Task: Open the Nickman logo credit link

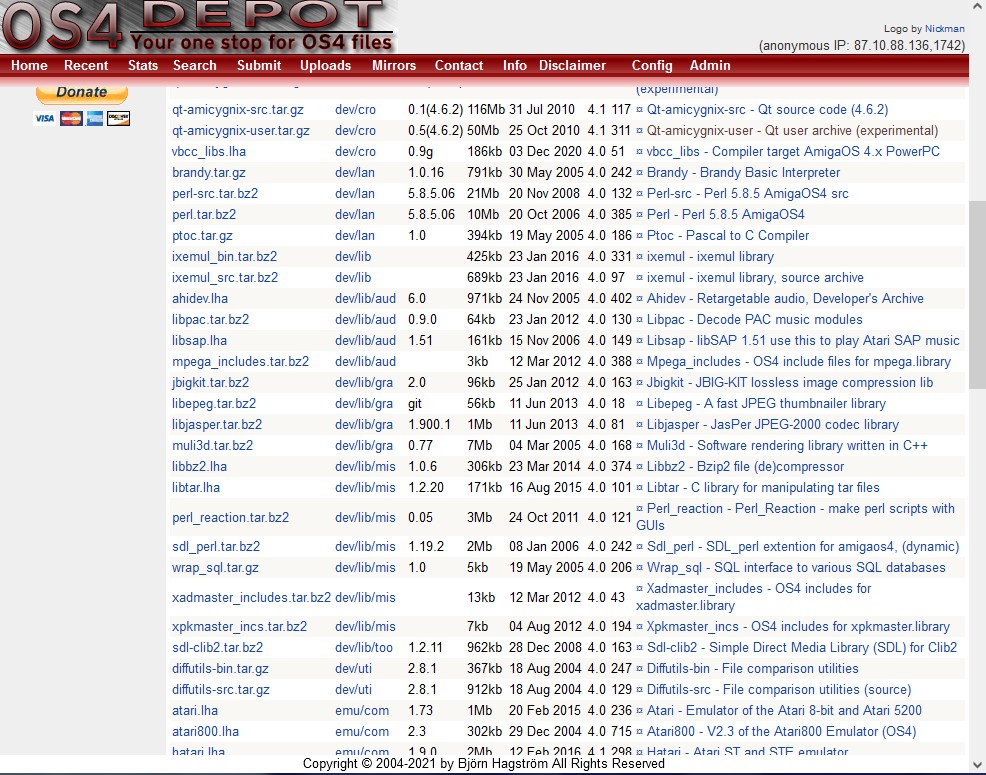Action: pos(944,30)
